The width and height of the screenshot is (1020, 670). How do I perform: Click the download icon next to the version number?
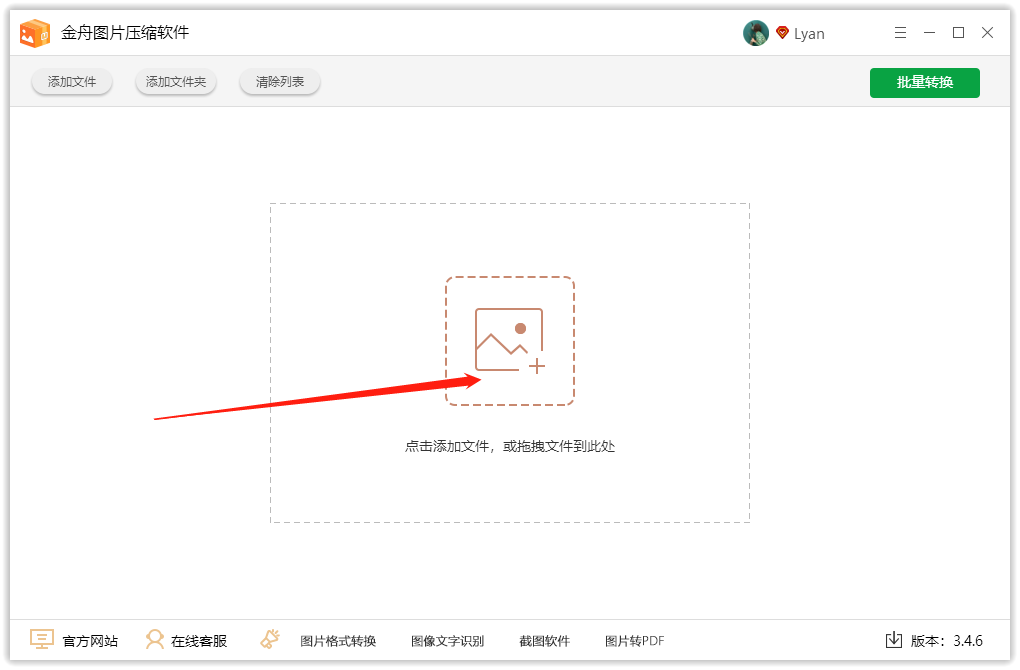click(x=893, y=640)
